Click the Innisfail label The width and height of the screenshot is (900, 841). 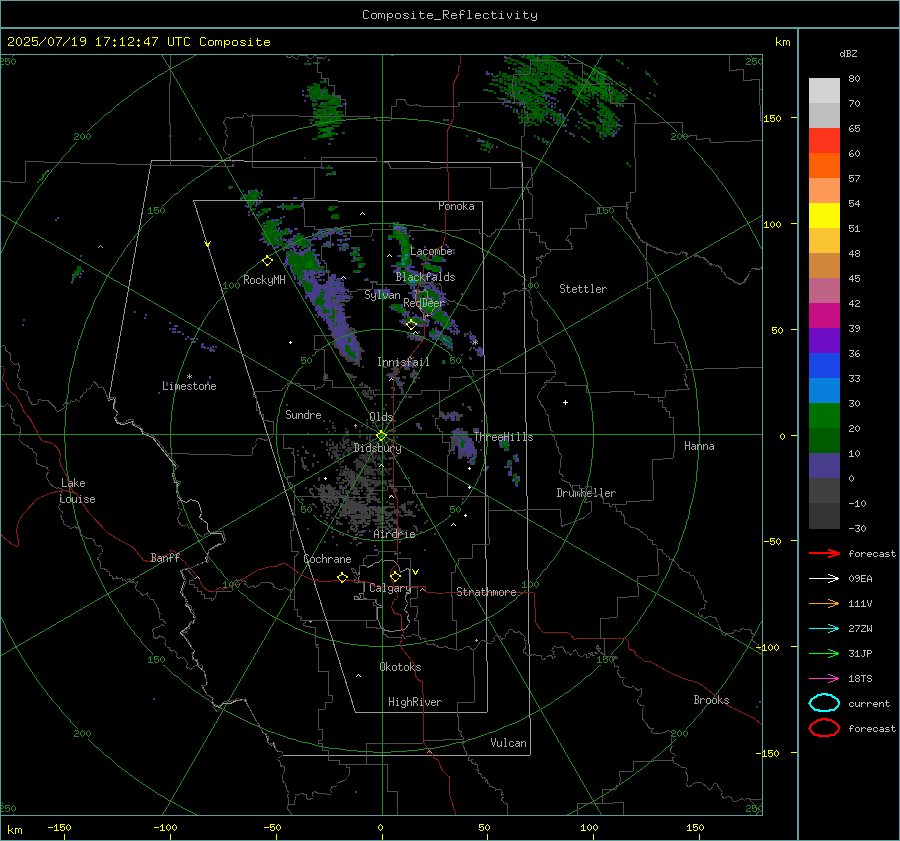[403, 362]
